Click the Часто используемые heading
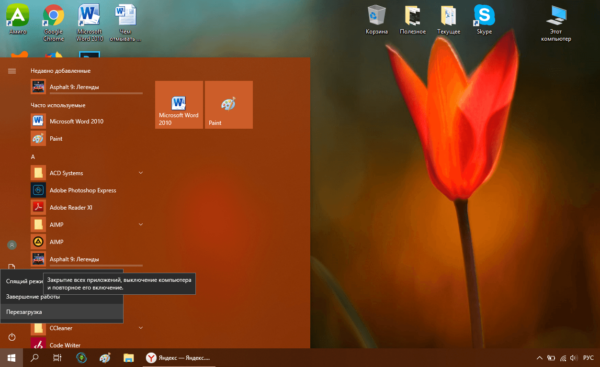The height and width of the screenshot is (367, 600). point(58,105)
